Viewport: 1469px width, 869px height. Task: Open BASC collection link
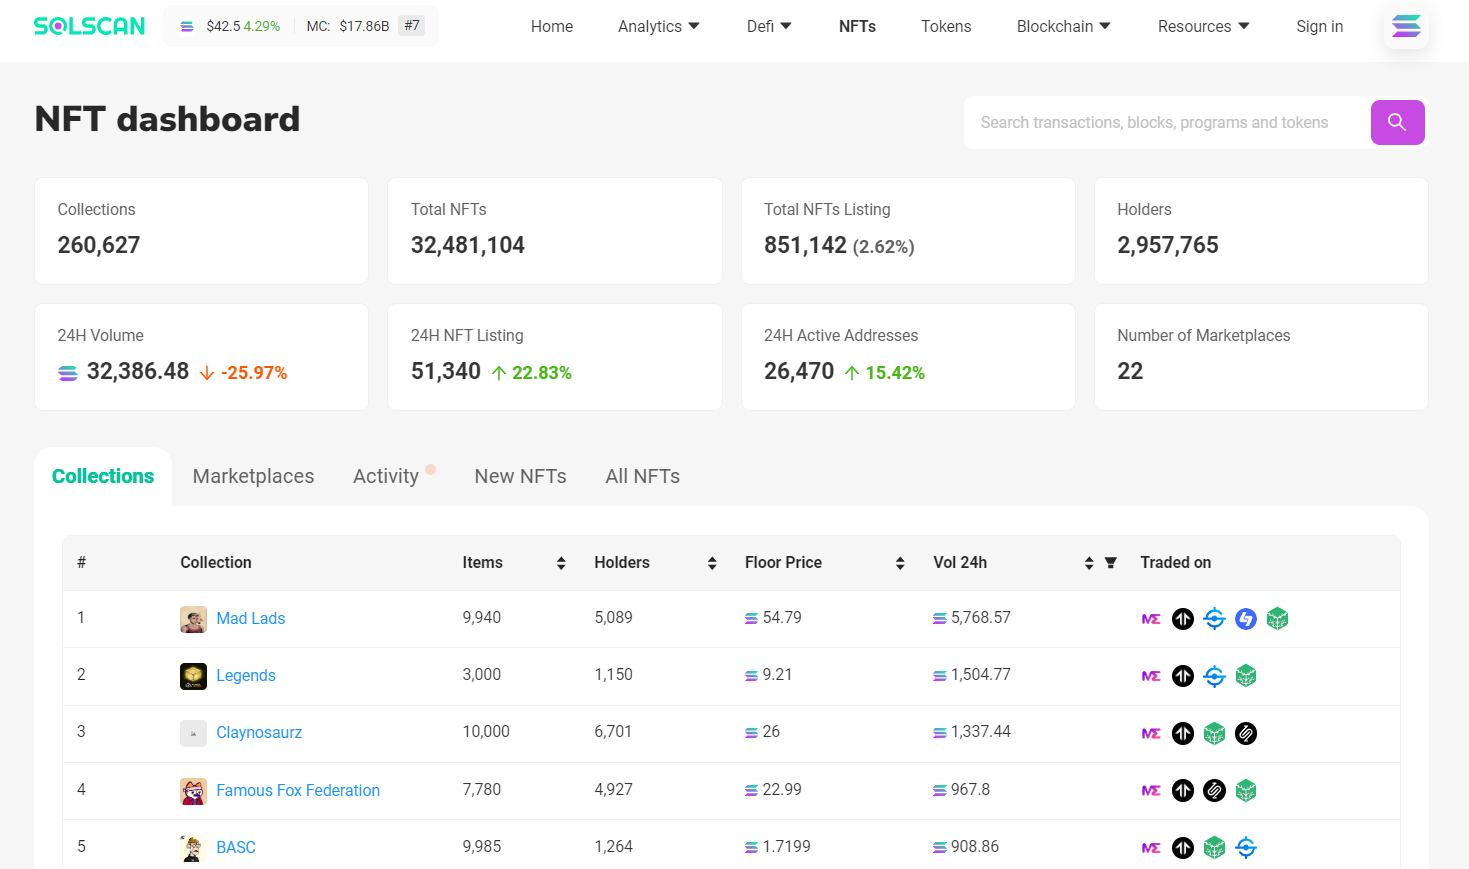tap(236, 848)
